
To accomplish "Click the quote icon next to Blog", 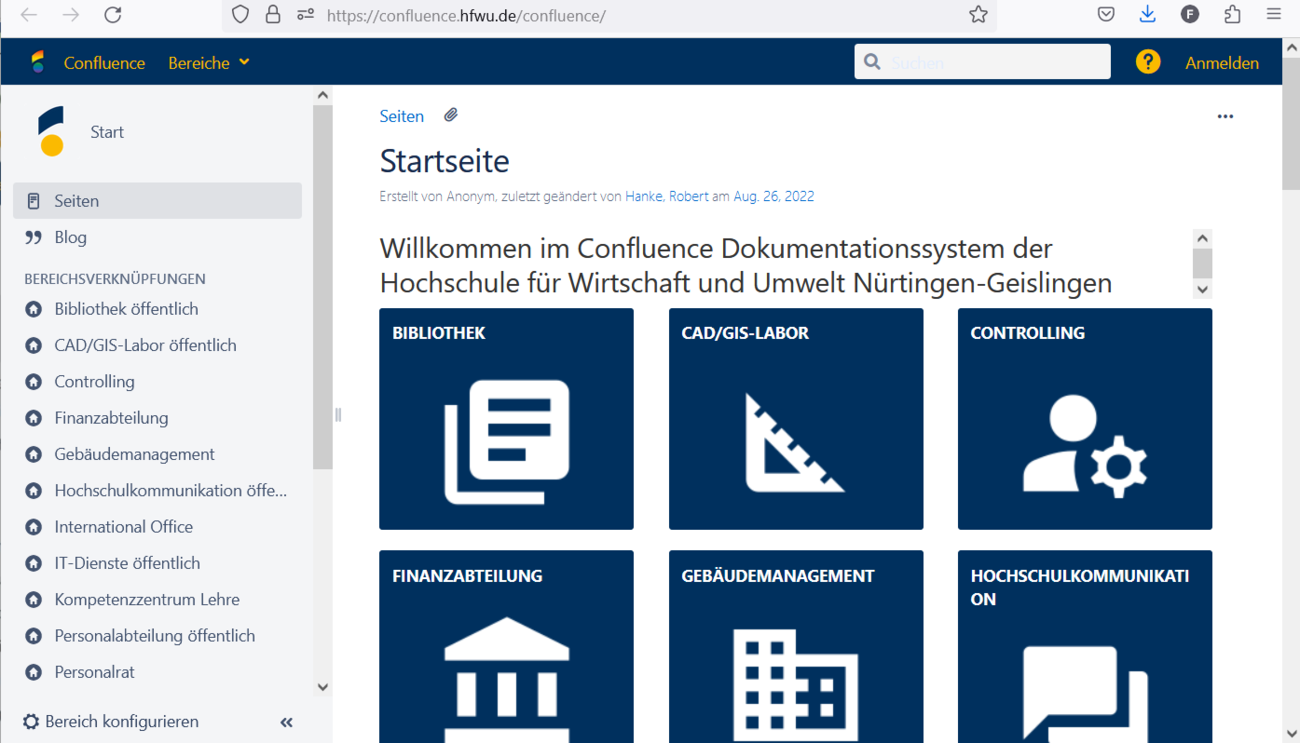I will pyautogui.click(x=34, y=238).
